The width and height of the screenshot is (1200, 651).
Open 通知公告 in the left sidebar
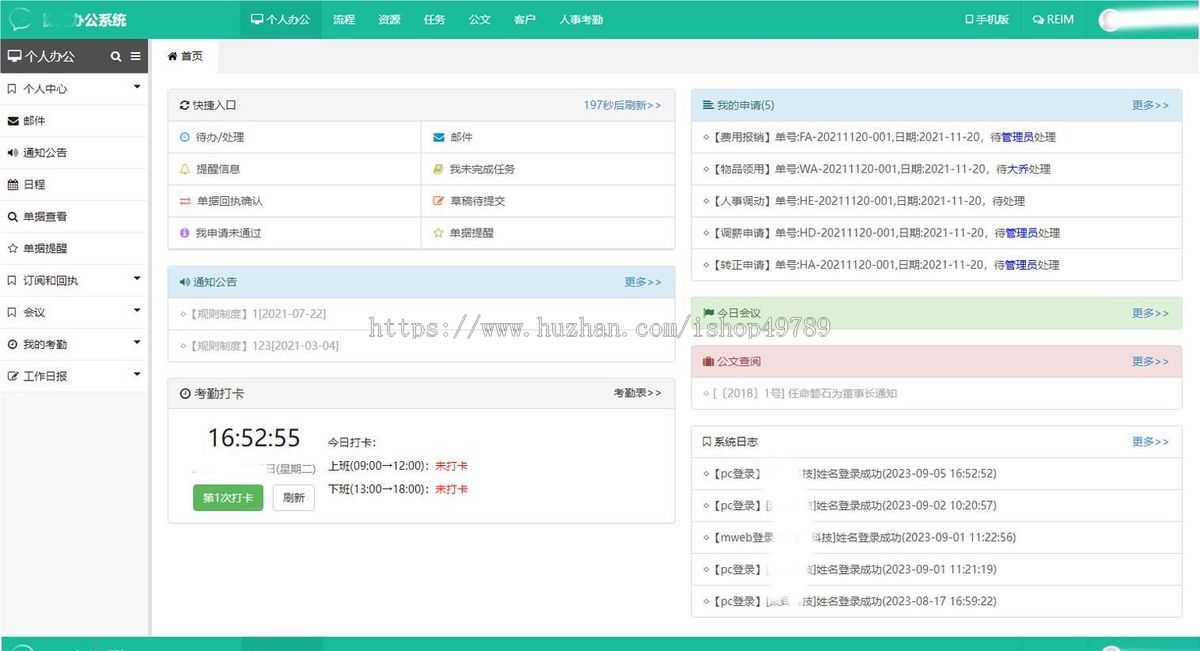click(75, 153)
